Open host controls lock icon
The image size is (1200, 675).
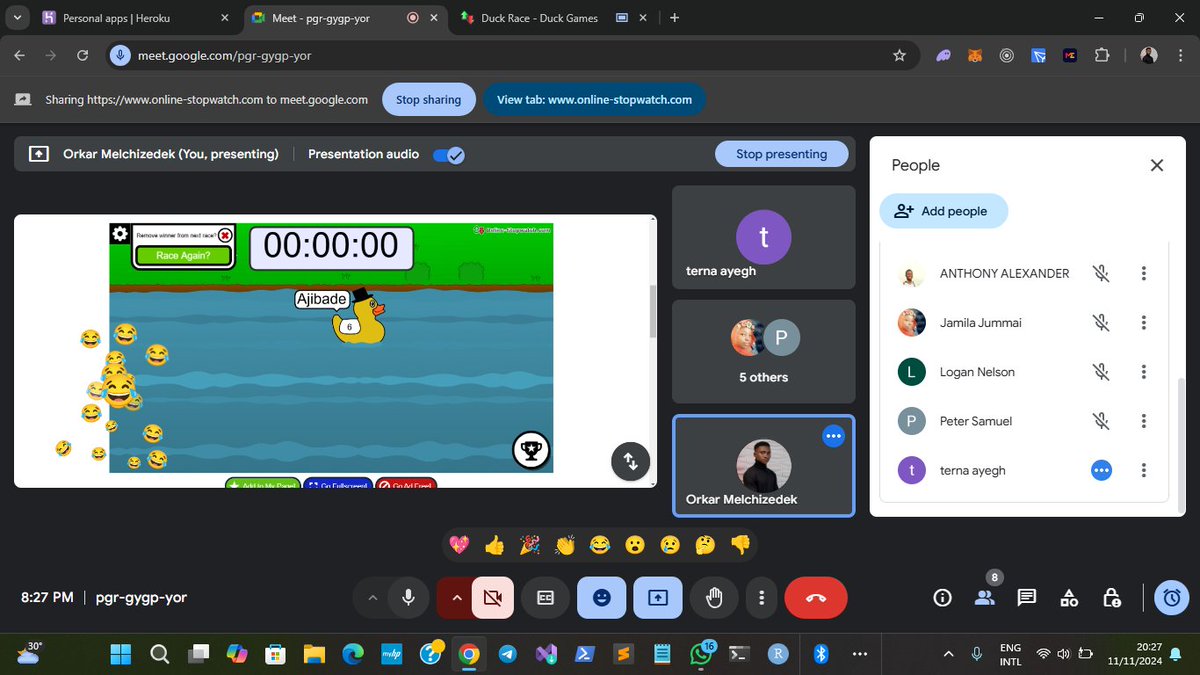pos(1112,598)
